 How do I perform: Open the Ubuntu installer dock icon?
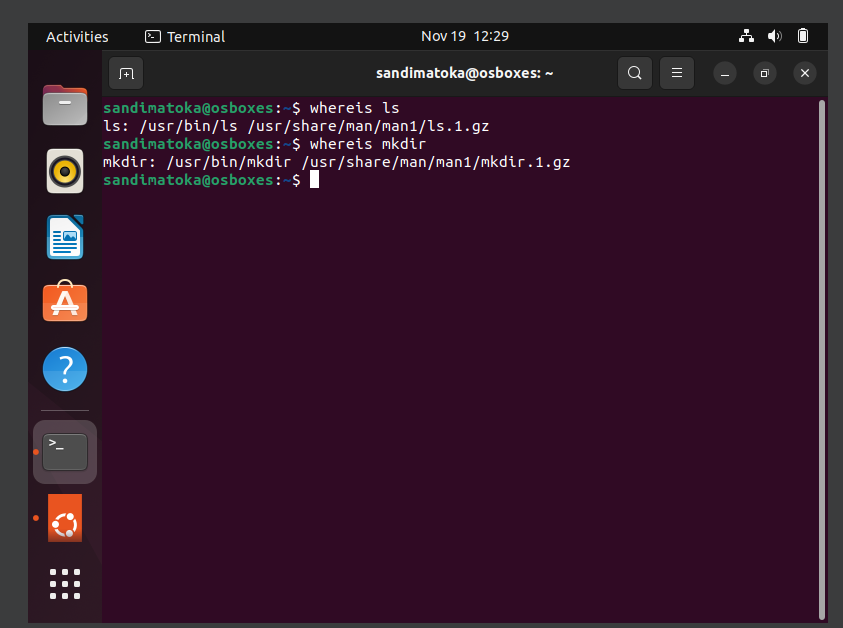[x=65, y=518]
